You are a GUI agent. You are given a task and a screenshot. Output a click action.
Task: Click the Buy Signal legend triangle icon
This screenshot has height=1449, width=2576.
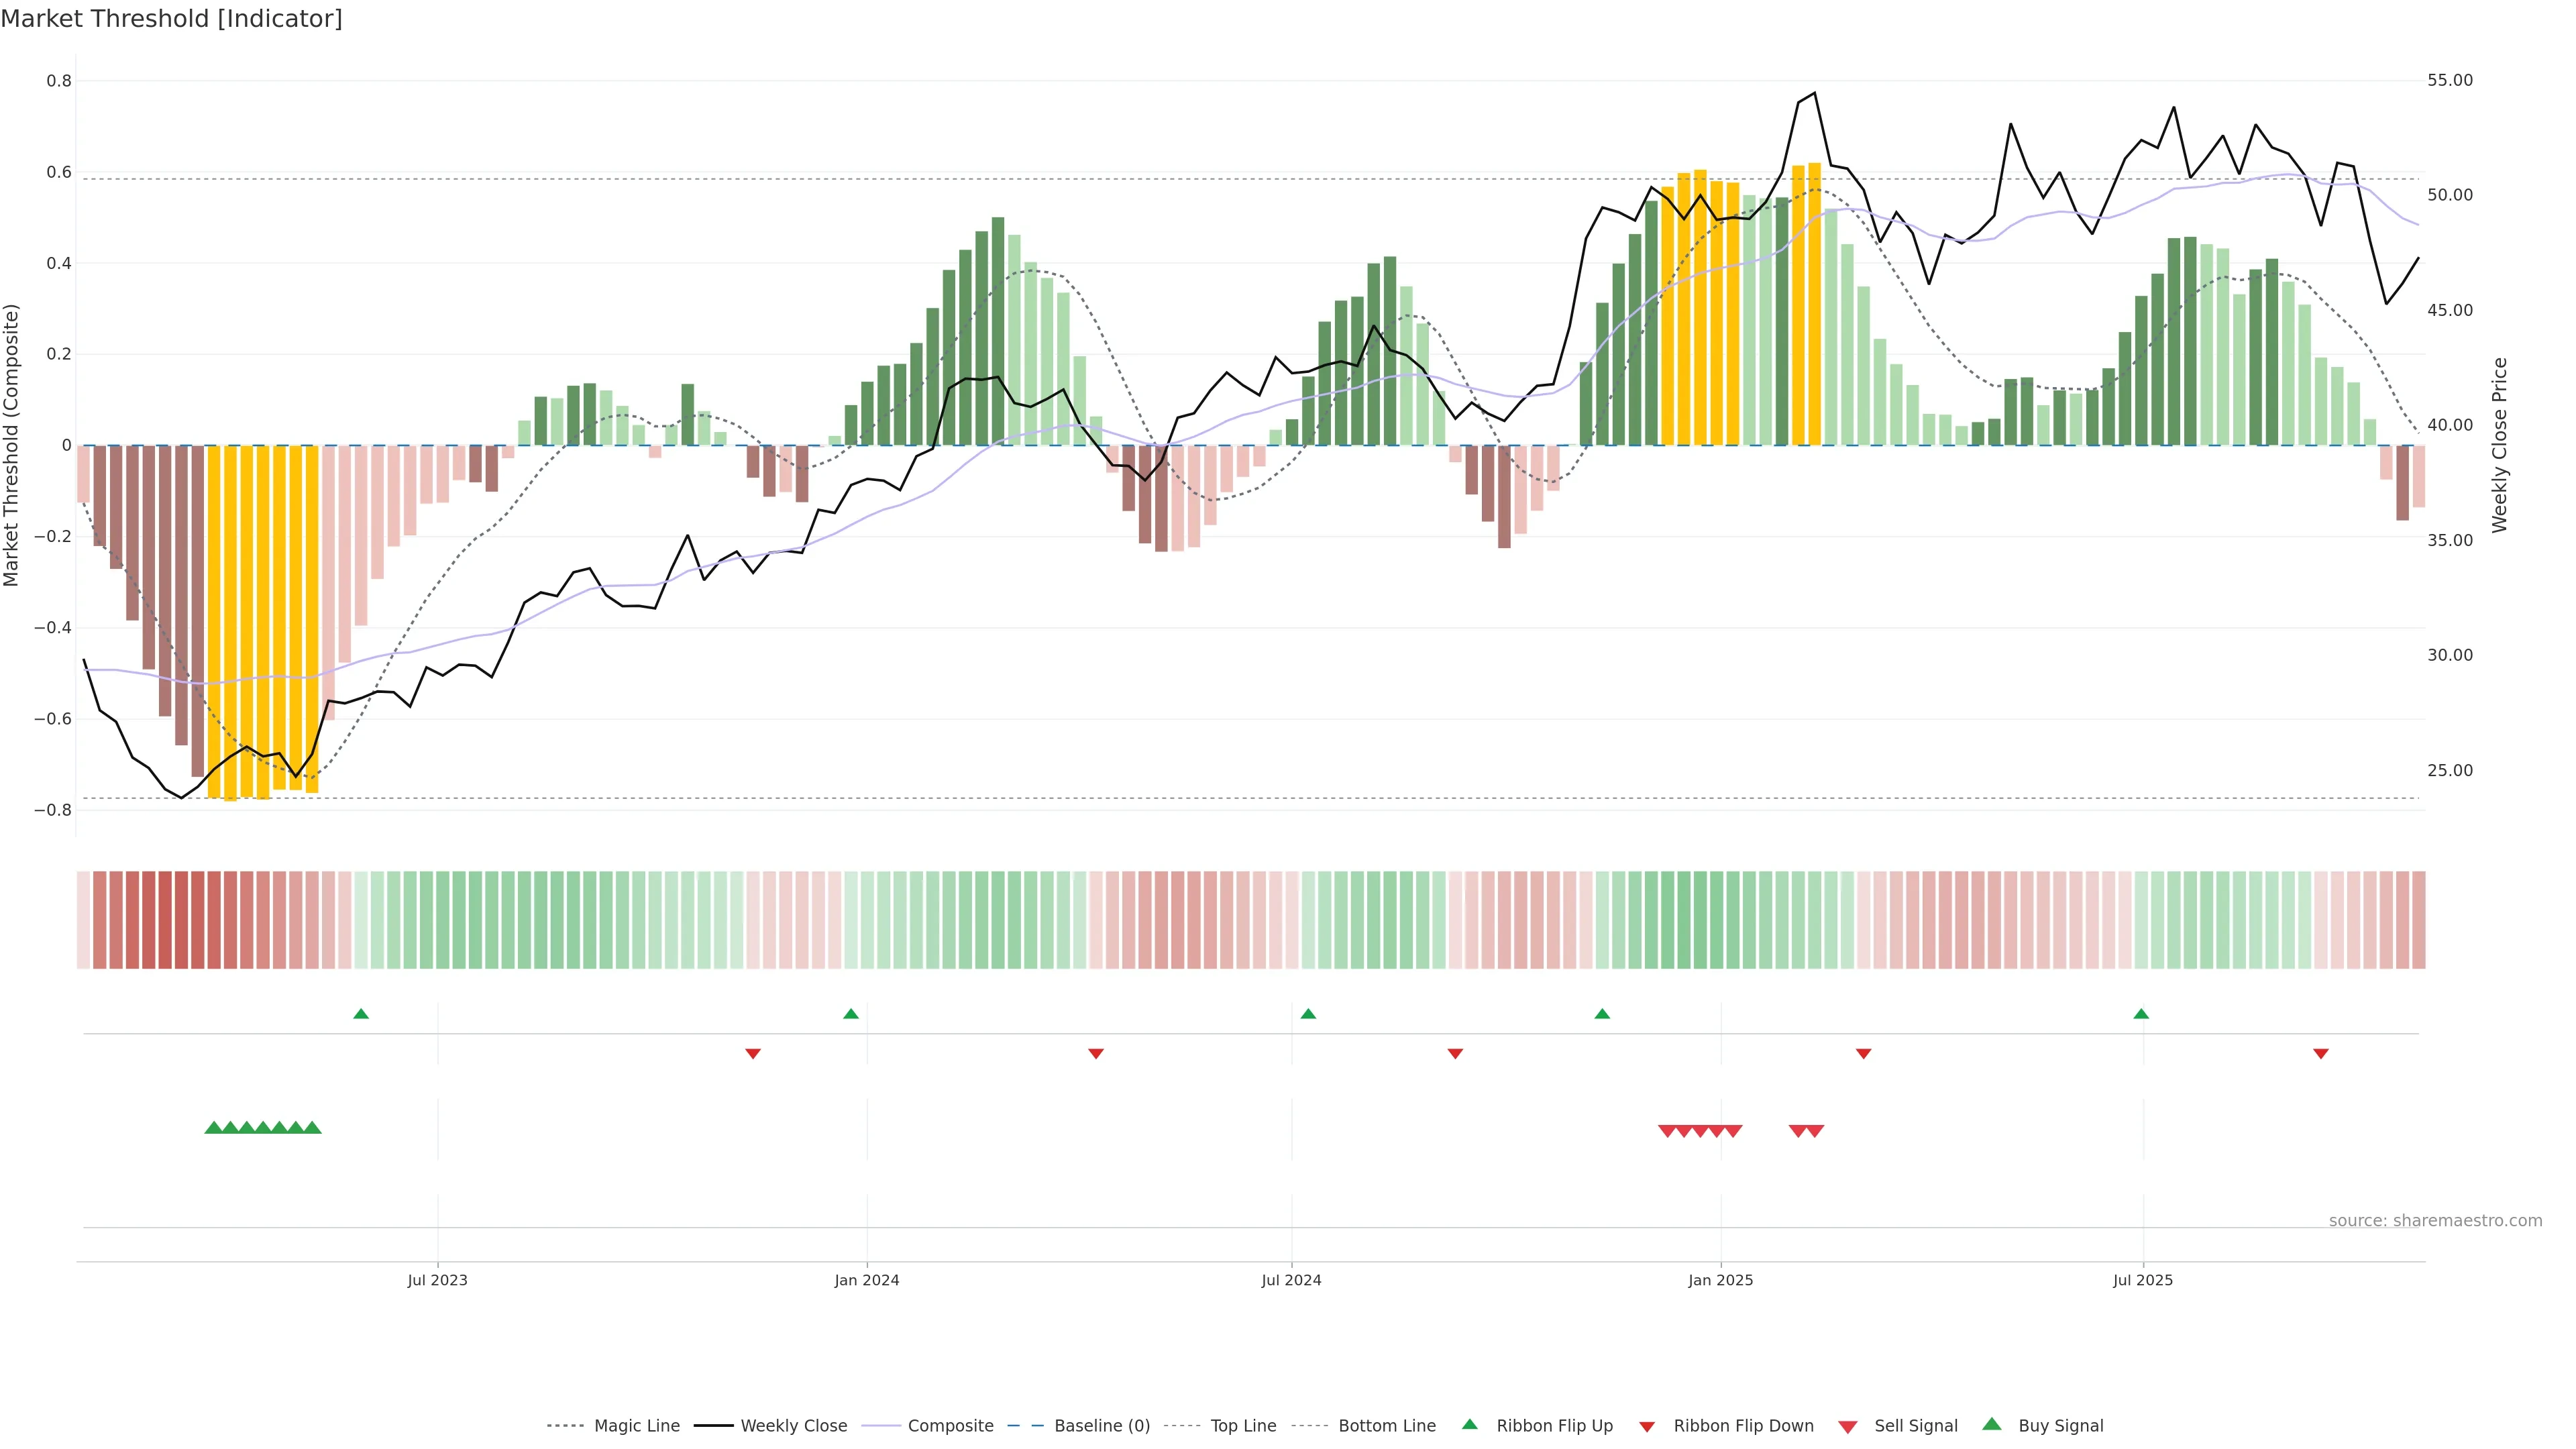click(1992, 1425)
